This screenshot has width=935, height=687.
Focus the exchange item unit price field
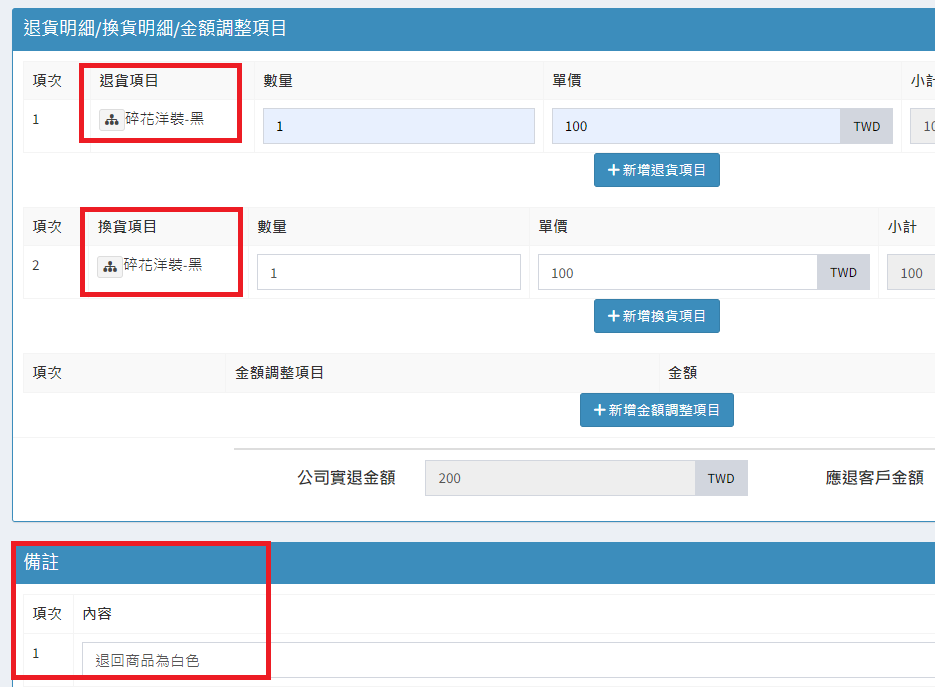tap(677, 272)
